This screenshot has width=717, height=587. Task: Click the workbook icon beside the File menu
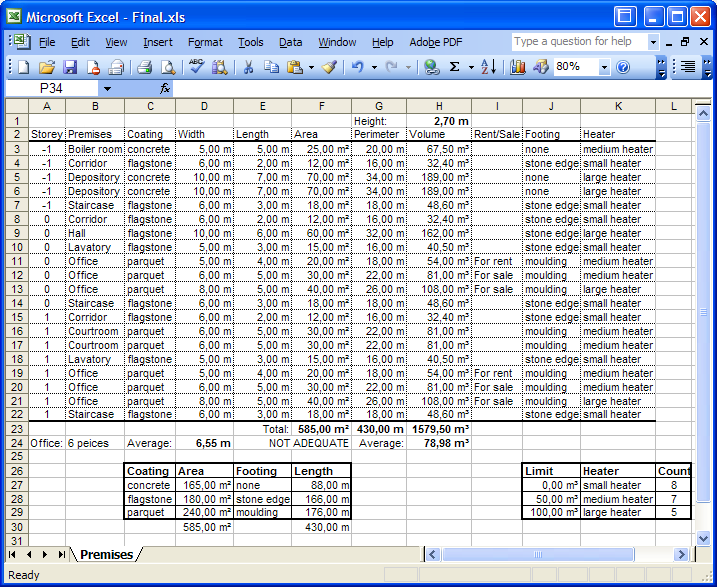tap(22, 42)
